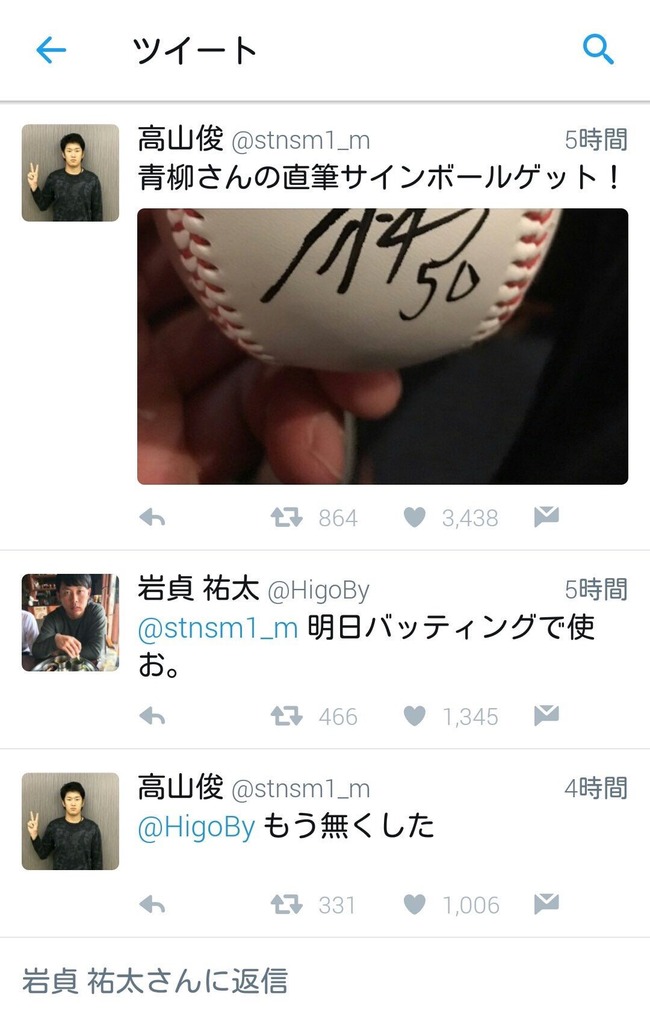Like the tweet with 3,438 likes
Image resolution: width=650 pixels, height=1011 pixels.
415,517
